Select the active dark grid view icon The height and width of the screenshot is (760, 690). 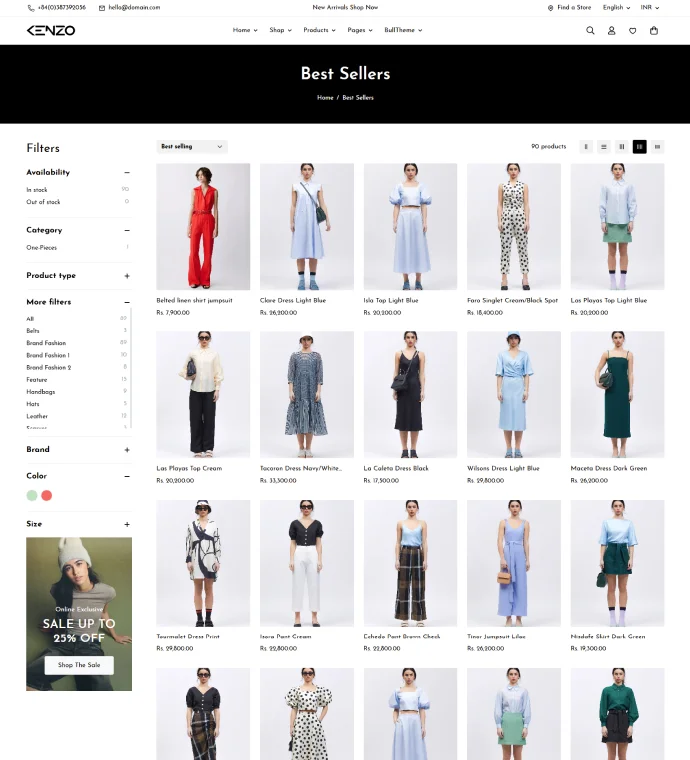[x=640, y=146]
